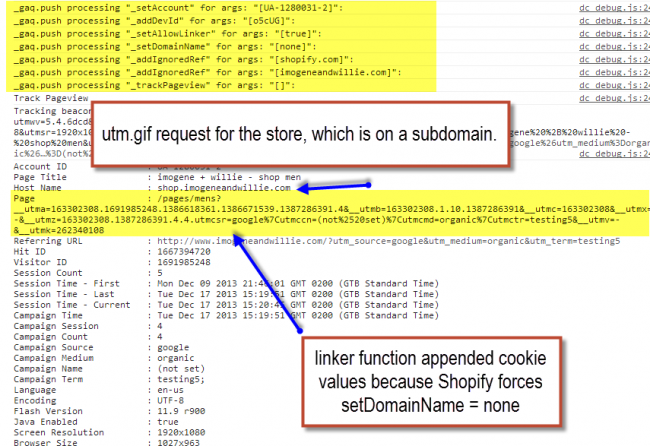Select page title imogene + willie - shop men

point(229,177)
